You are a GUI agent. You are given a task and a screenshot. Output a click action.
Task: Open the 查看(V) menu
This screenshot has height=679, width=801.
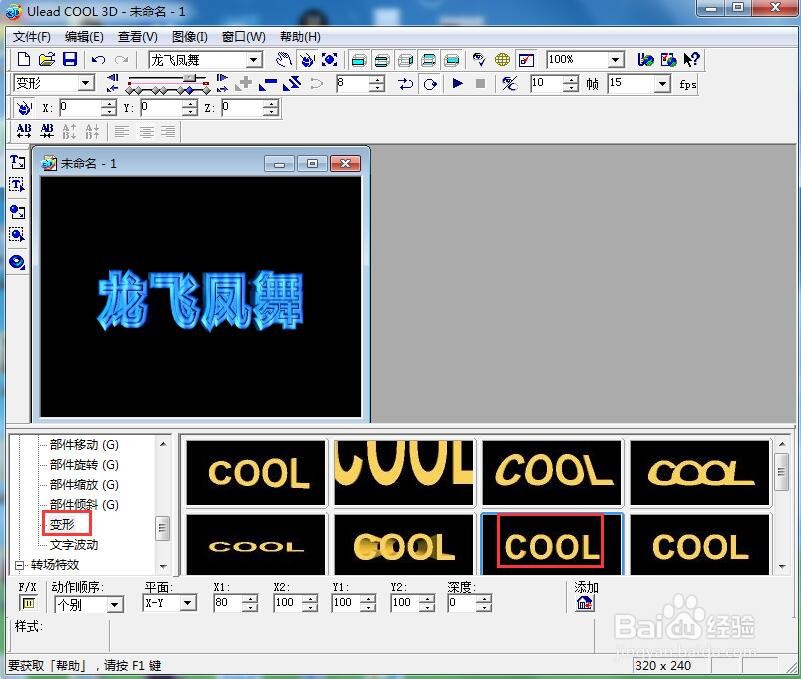pos(137,37)
